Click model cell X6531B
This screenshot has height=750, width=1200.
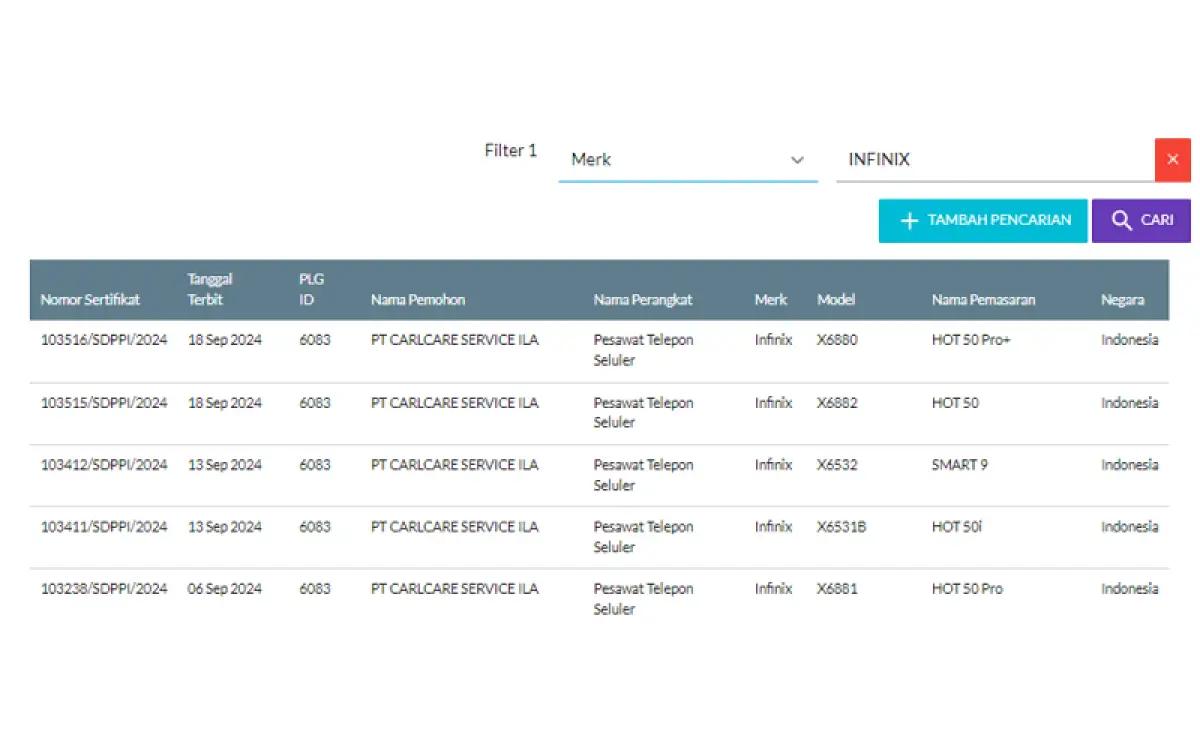[842, 527]
